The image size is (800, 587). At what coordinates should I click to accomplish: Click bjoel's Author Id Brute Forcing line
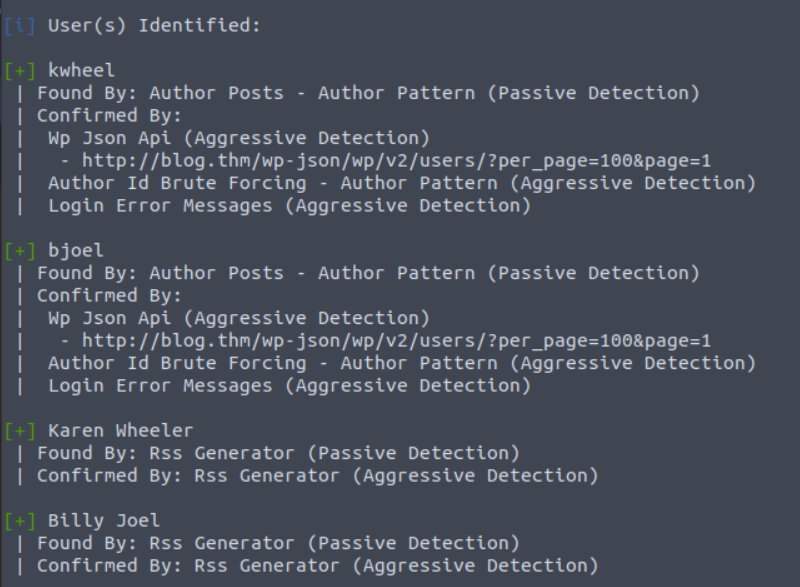pyautogui.click(x=402, y=363)
